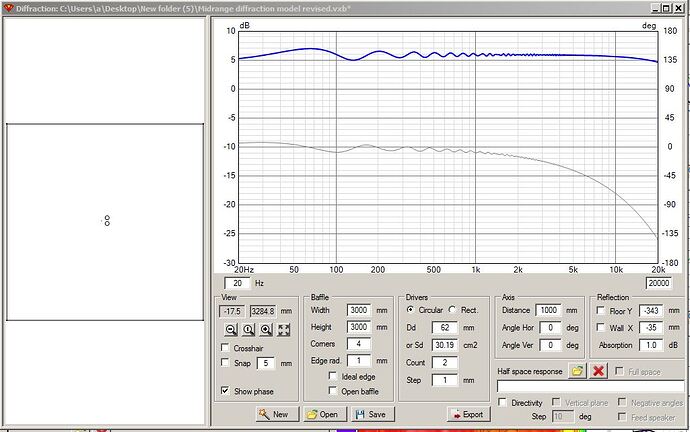Click the Corners input field
Image resolution: width=690 pixels, height=432 pixels.
pos(359,344)
